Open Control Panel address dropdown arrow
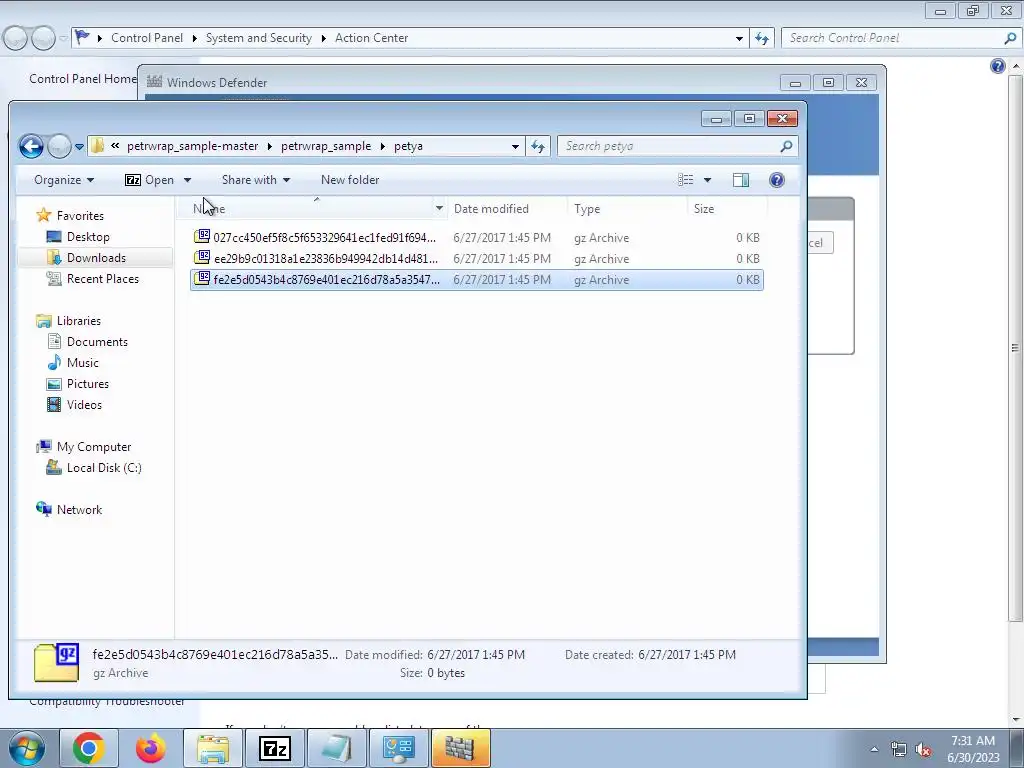This screenshot has height=768, width=1024. [x=739, y=38]
